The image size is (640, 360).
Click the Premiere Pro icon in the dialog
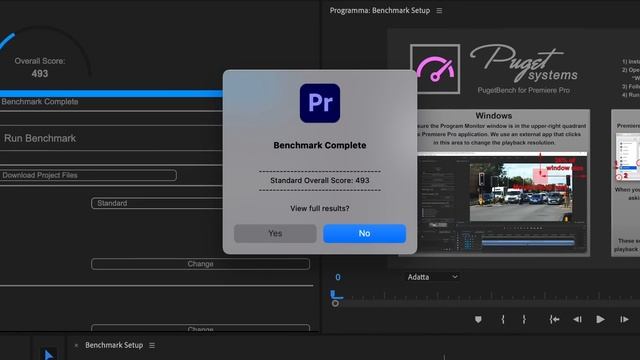[320, 103]
